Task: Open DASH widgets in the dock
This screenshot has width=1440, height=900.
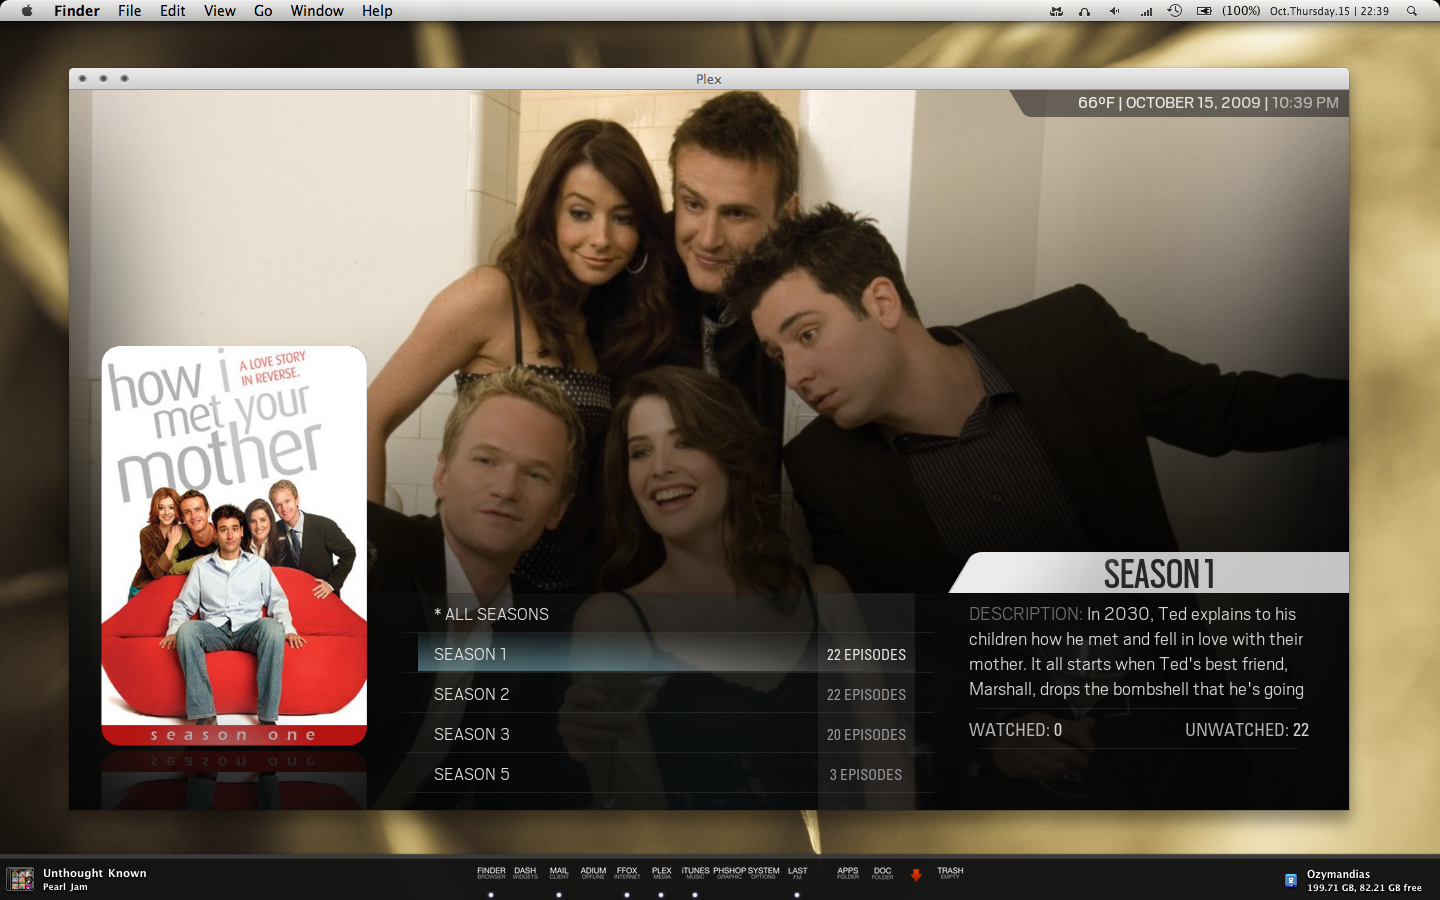Action: (525, 873)
